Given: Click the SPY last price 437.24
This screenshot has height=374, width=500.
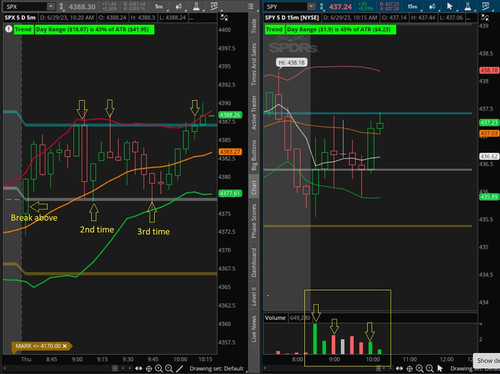Looking at the screenshot, I should [x=340, y=6].
